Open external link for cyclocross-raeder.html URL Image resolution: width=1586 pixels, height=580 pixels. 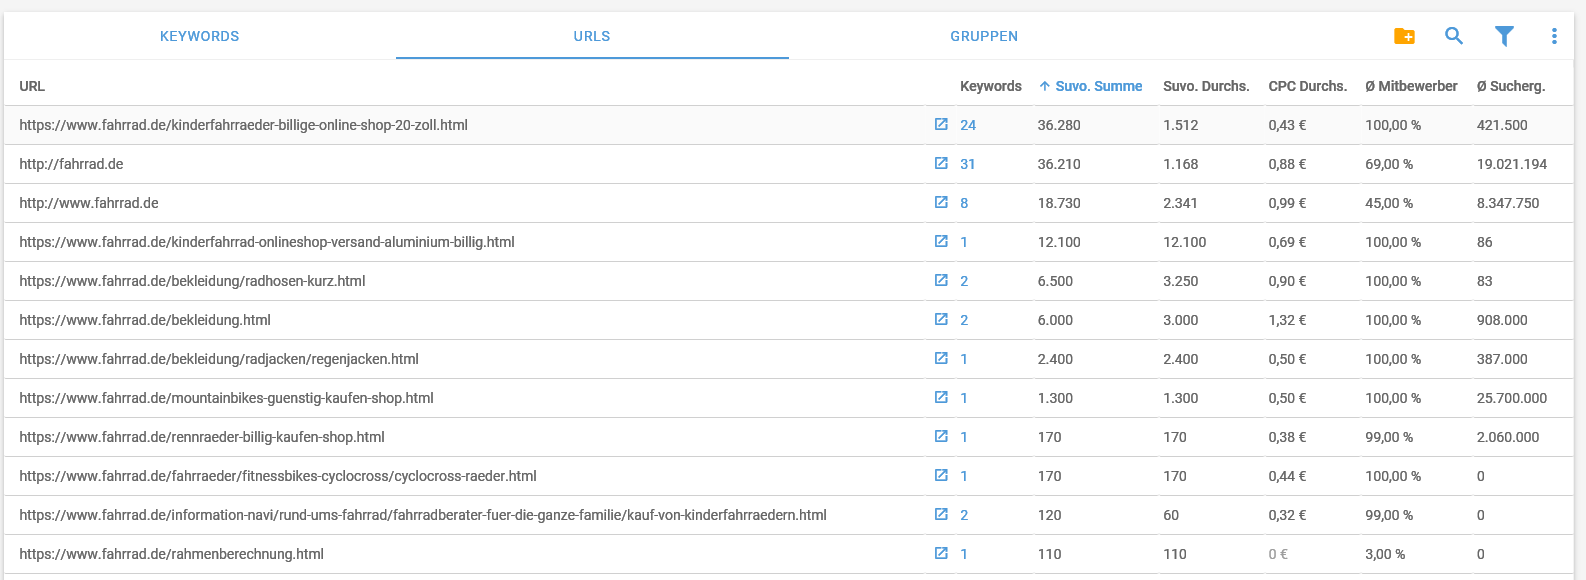tap(941, 475)
